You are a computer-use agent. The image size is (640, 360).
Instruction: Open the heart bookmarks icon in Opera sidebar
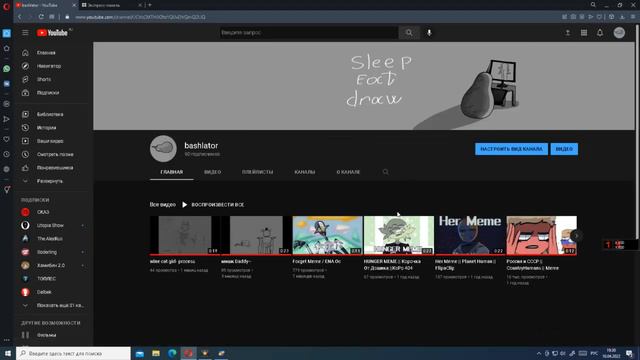(x=7, y=139)
